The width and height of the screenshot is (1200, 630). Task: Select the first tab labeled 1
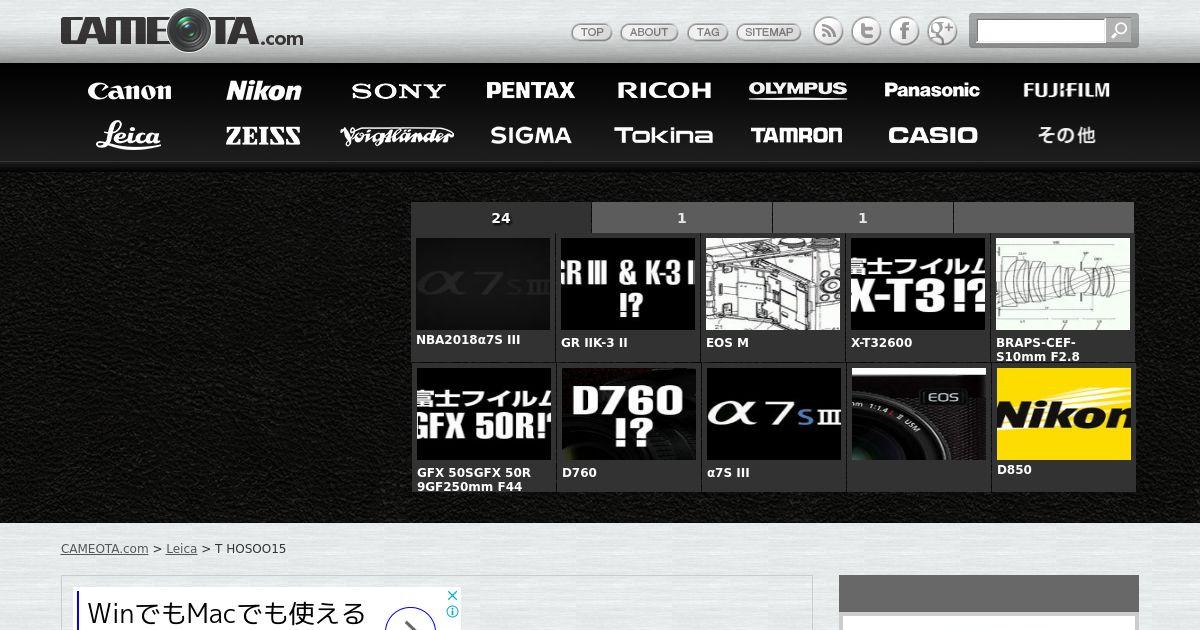pos(682,218)
